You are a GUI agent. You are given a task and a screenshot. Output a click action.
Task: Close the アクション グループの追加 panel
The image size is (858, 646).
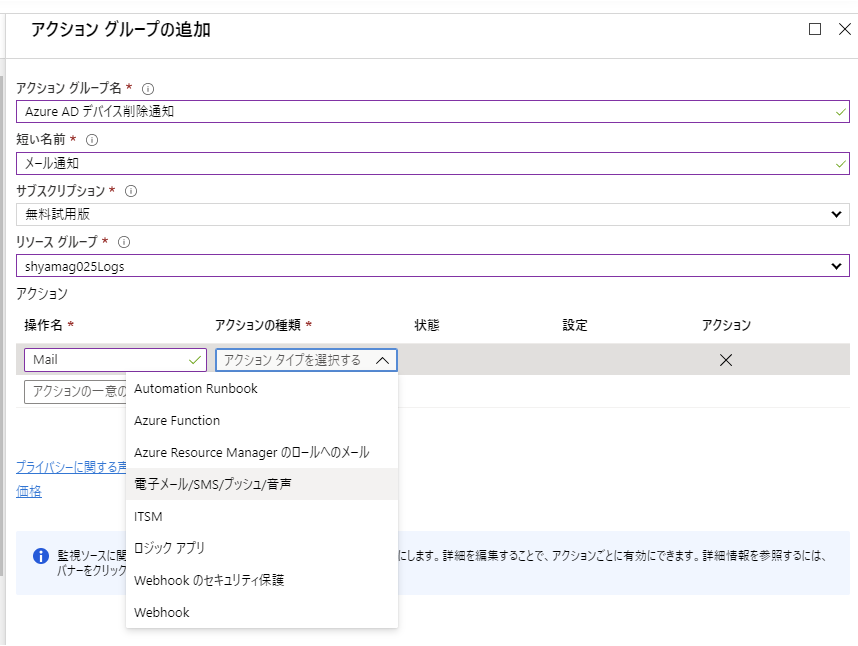tap(845, 29)
